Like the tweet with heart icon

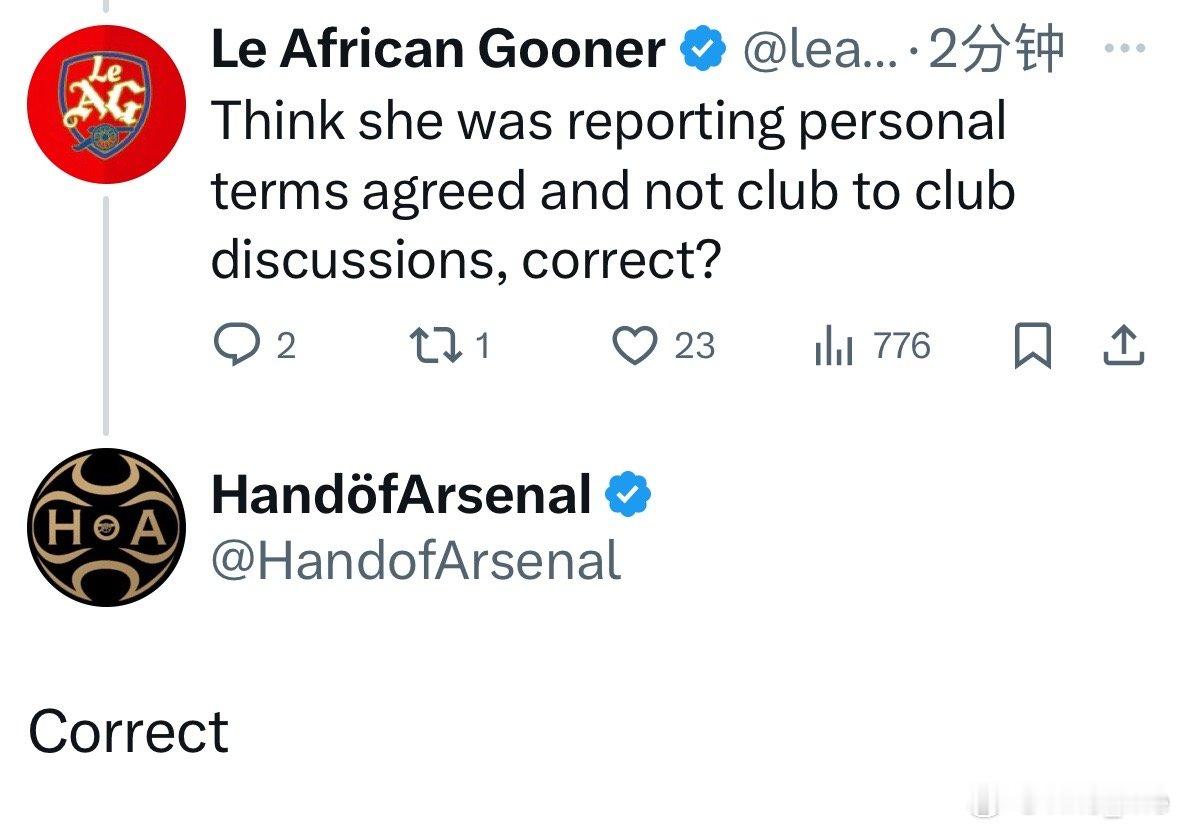point(635,345)
